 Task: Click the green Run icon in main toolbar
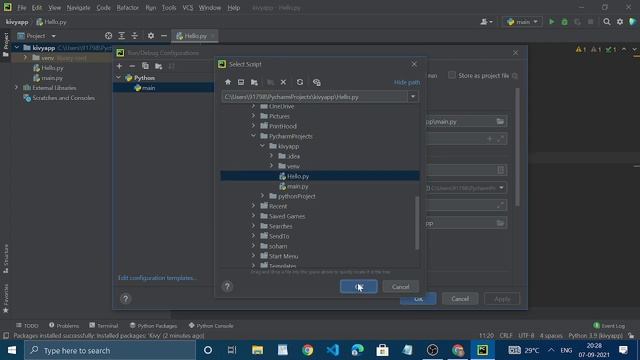551,22
